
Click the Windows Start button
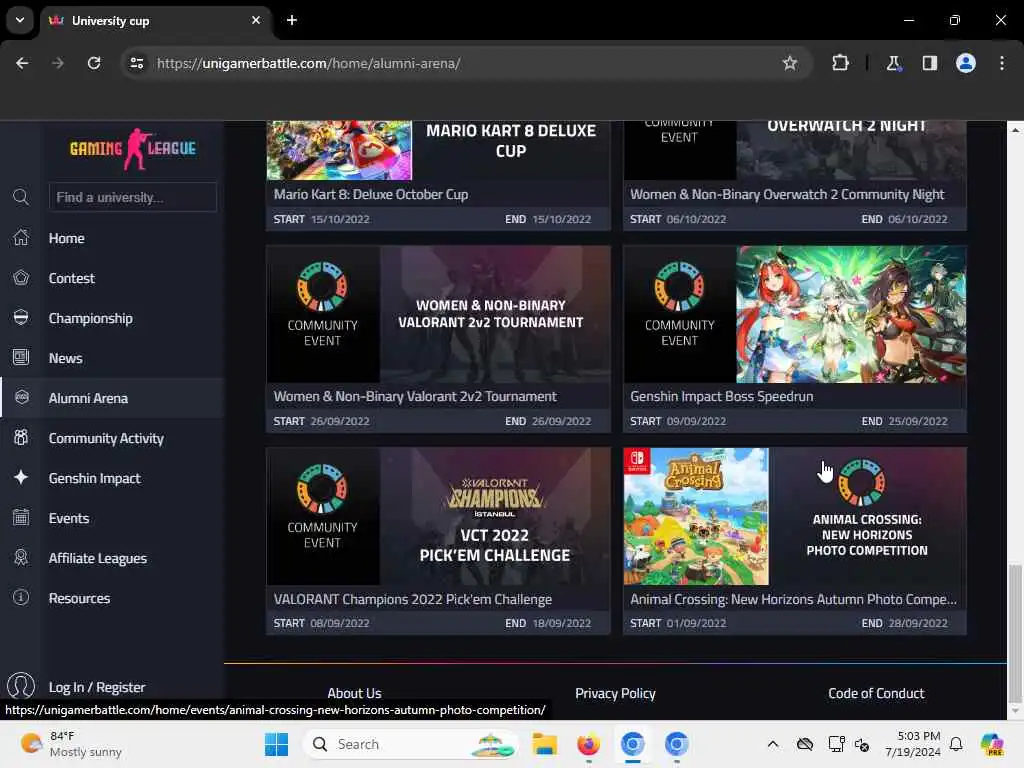click(276, 744)
